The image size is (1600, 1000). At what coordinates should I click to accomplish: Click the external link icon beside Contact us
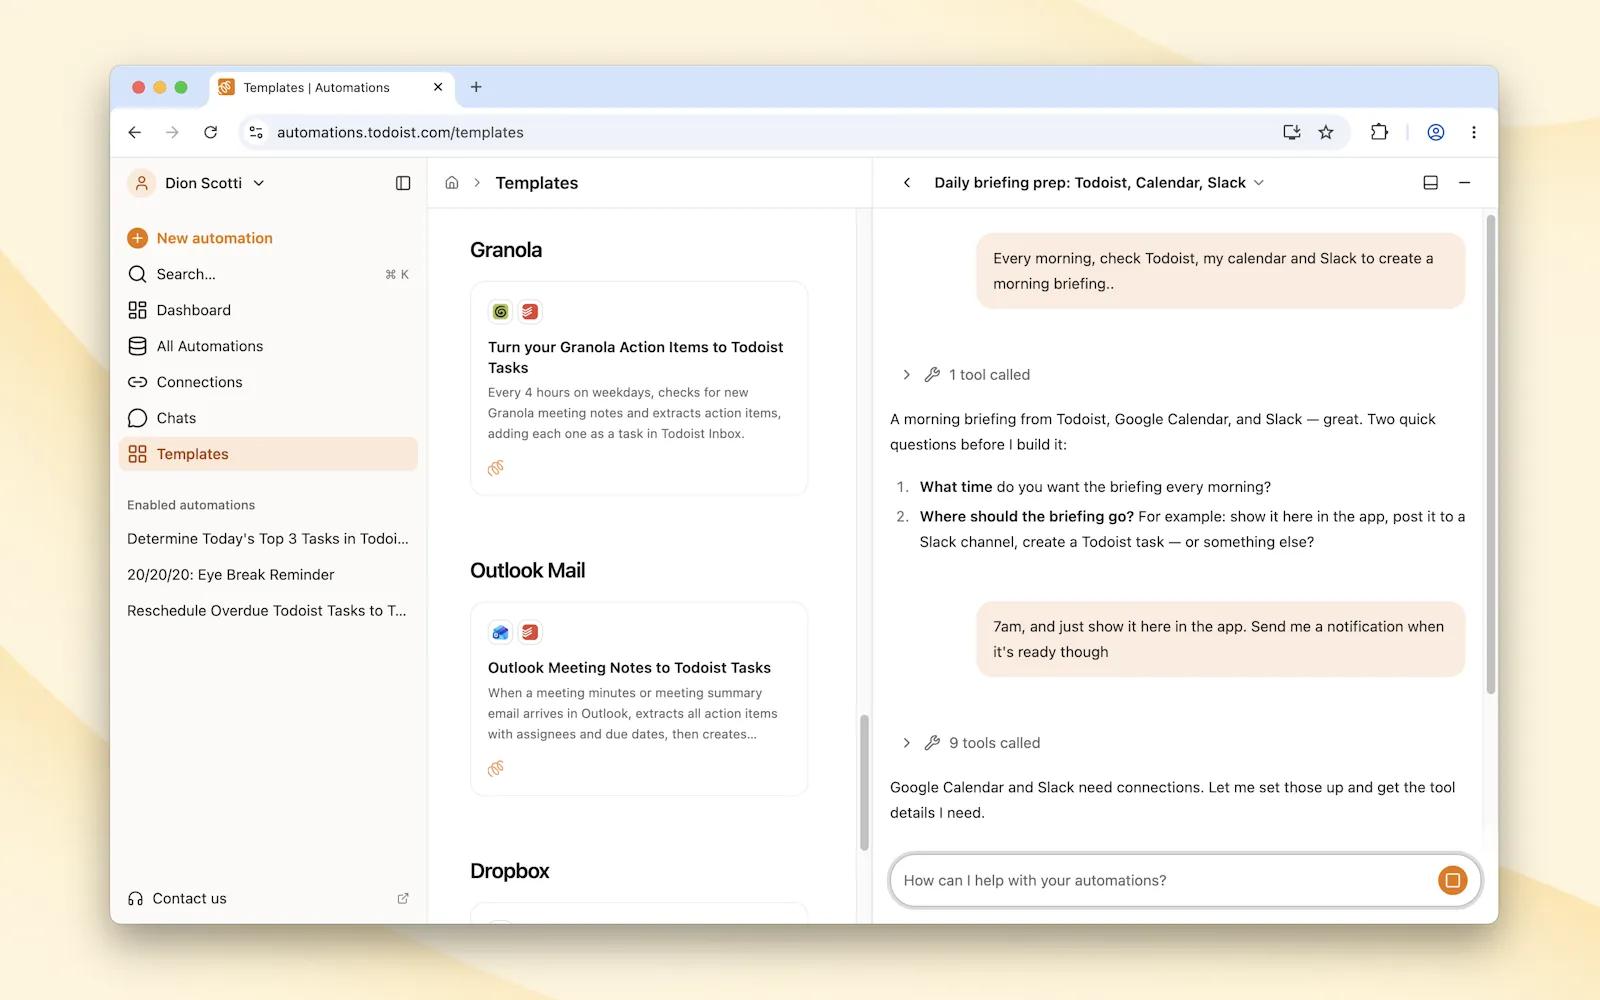tap(403, 898)
